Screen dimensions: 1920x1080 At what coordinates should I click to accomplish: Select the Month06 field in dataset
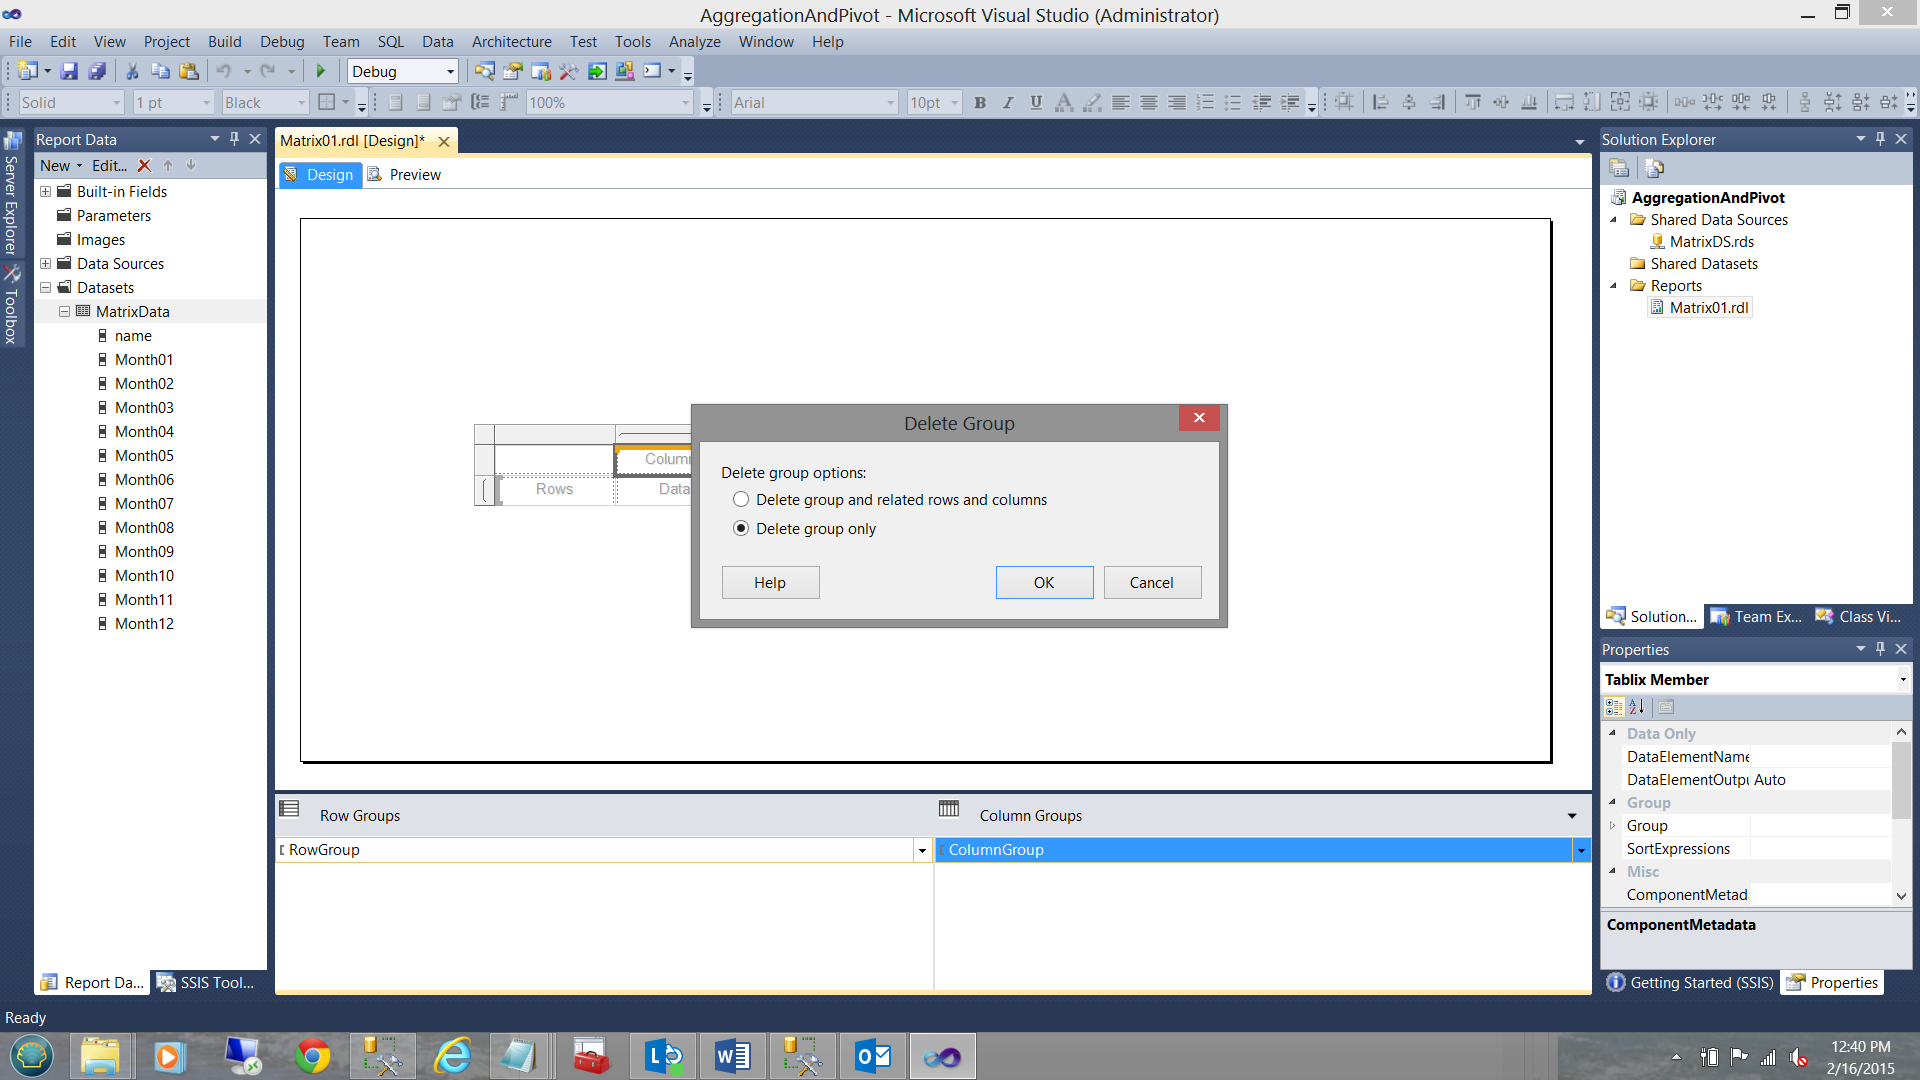[144, 480]
